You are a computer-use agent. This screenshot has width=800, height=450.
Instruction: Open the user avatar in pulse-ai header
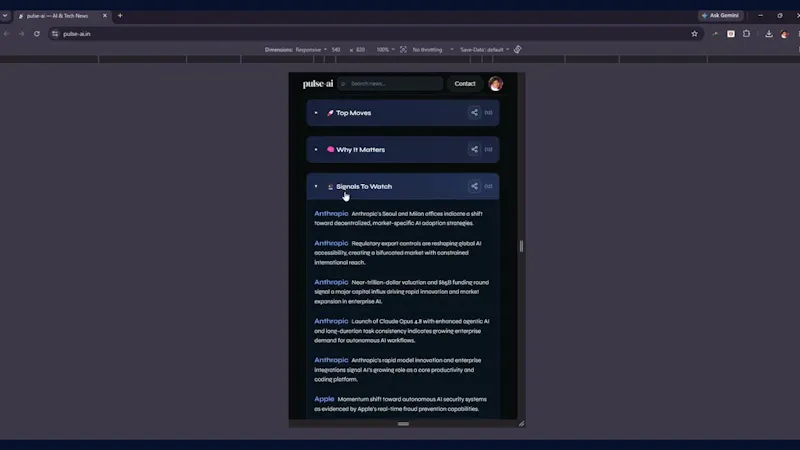click(x=495, y=84)
